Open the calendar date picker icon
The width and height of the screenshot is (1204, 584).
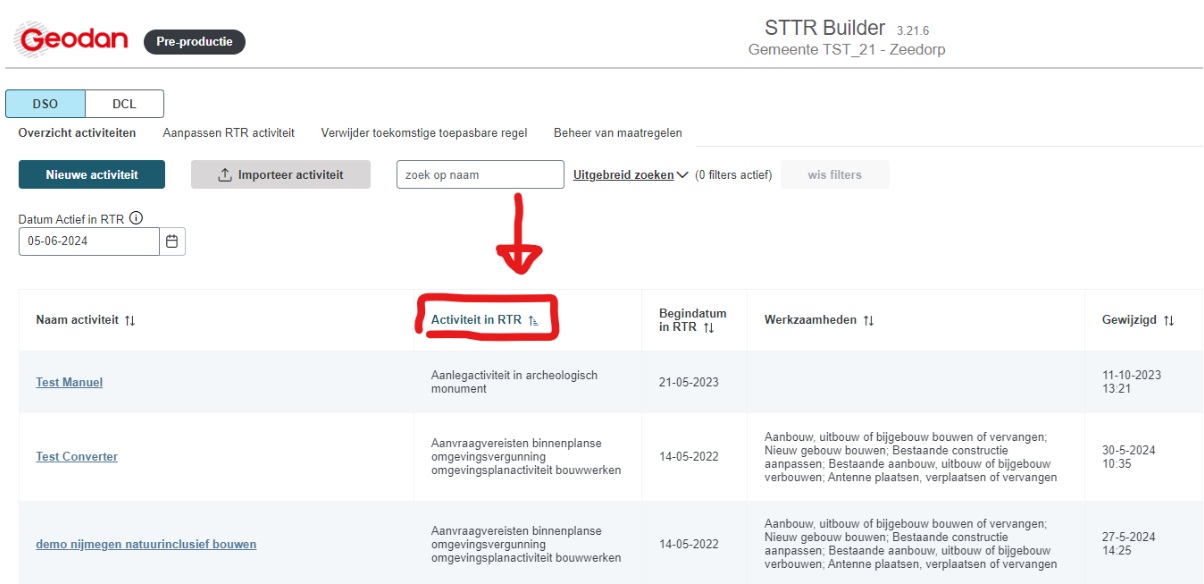[x=172, y=241]
